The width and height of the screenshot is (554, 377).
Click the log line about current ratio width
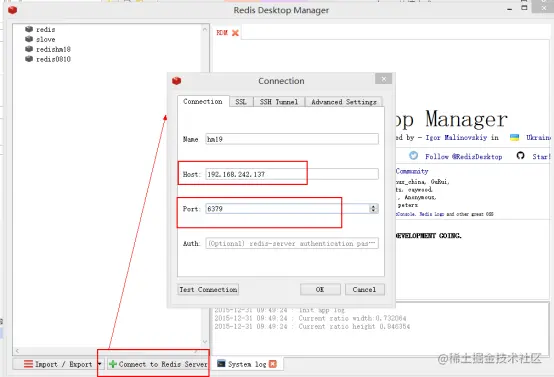pos(310,318)
